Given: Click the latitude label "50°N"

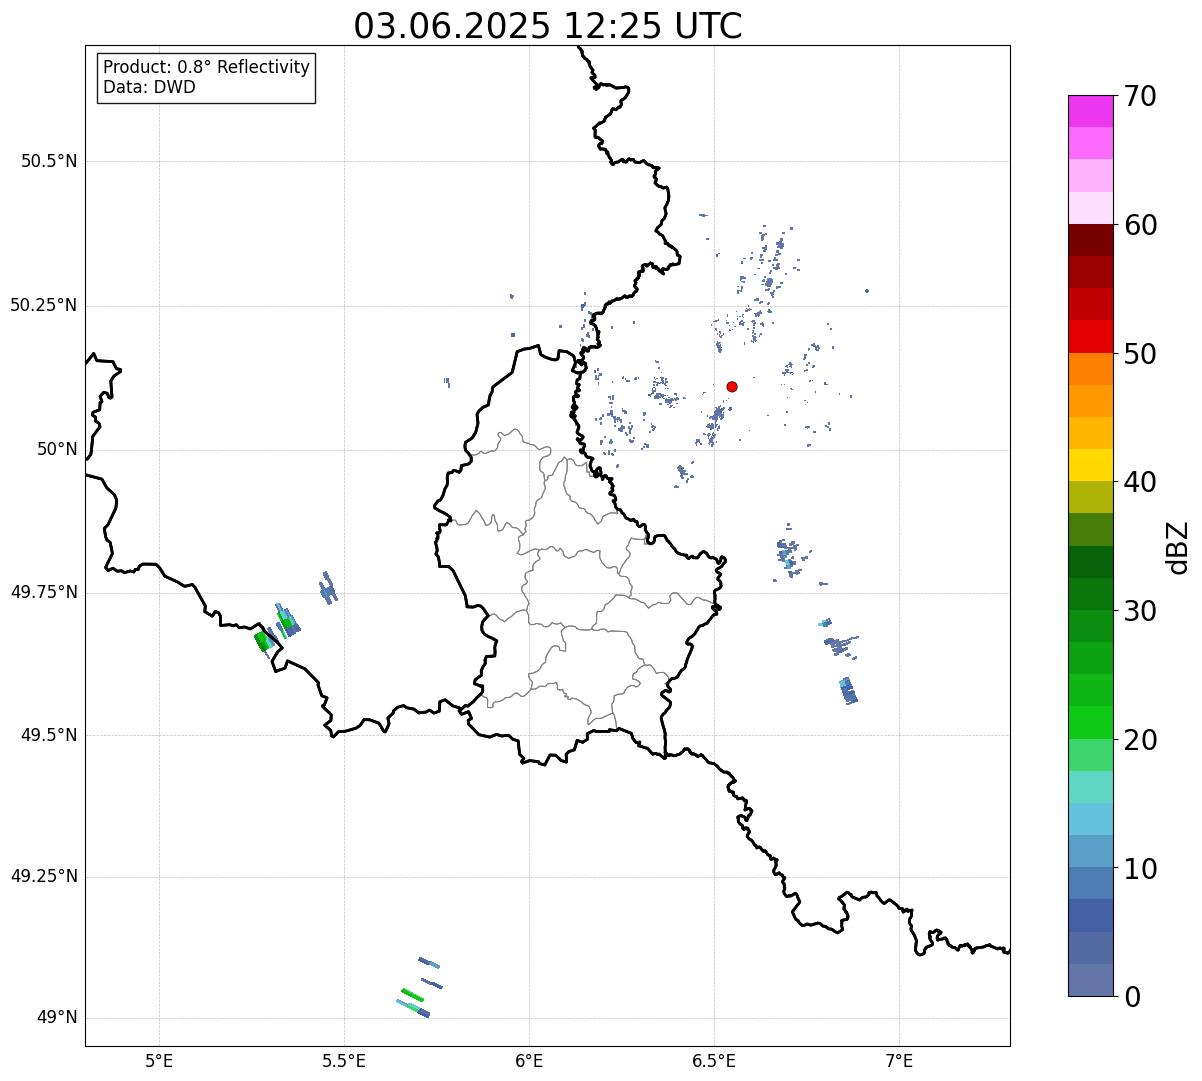Looking at the screenshot, I should pos(57,449).
